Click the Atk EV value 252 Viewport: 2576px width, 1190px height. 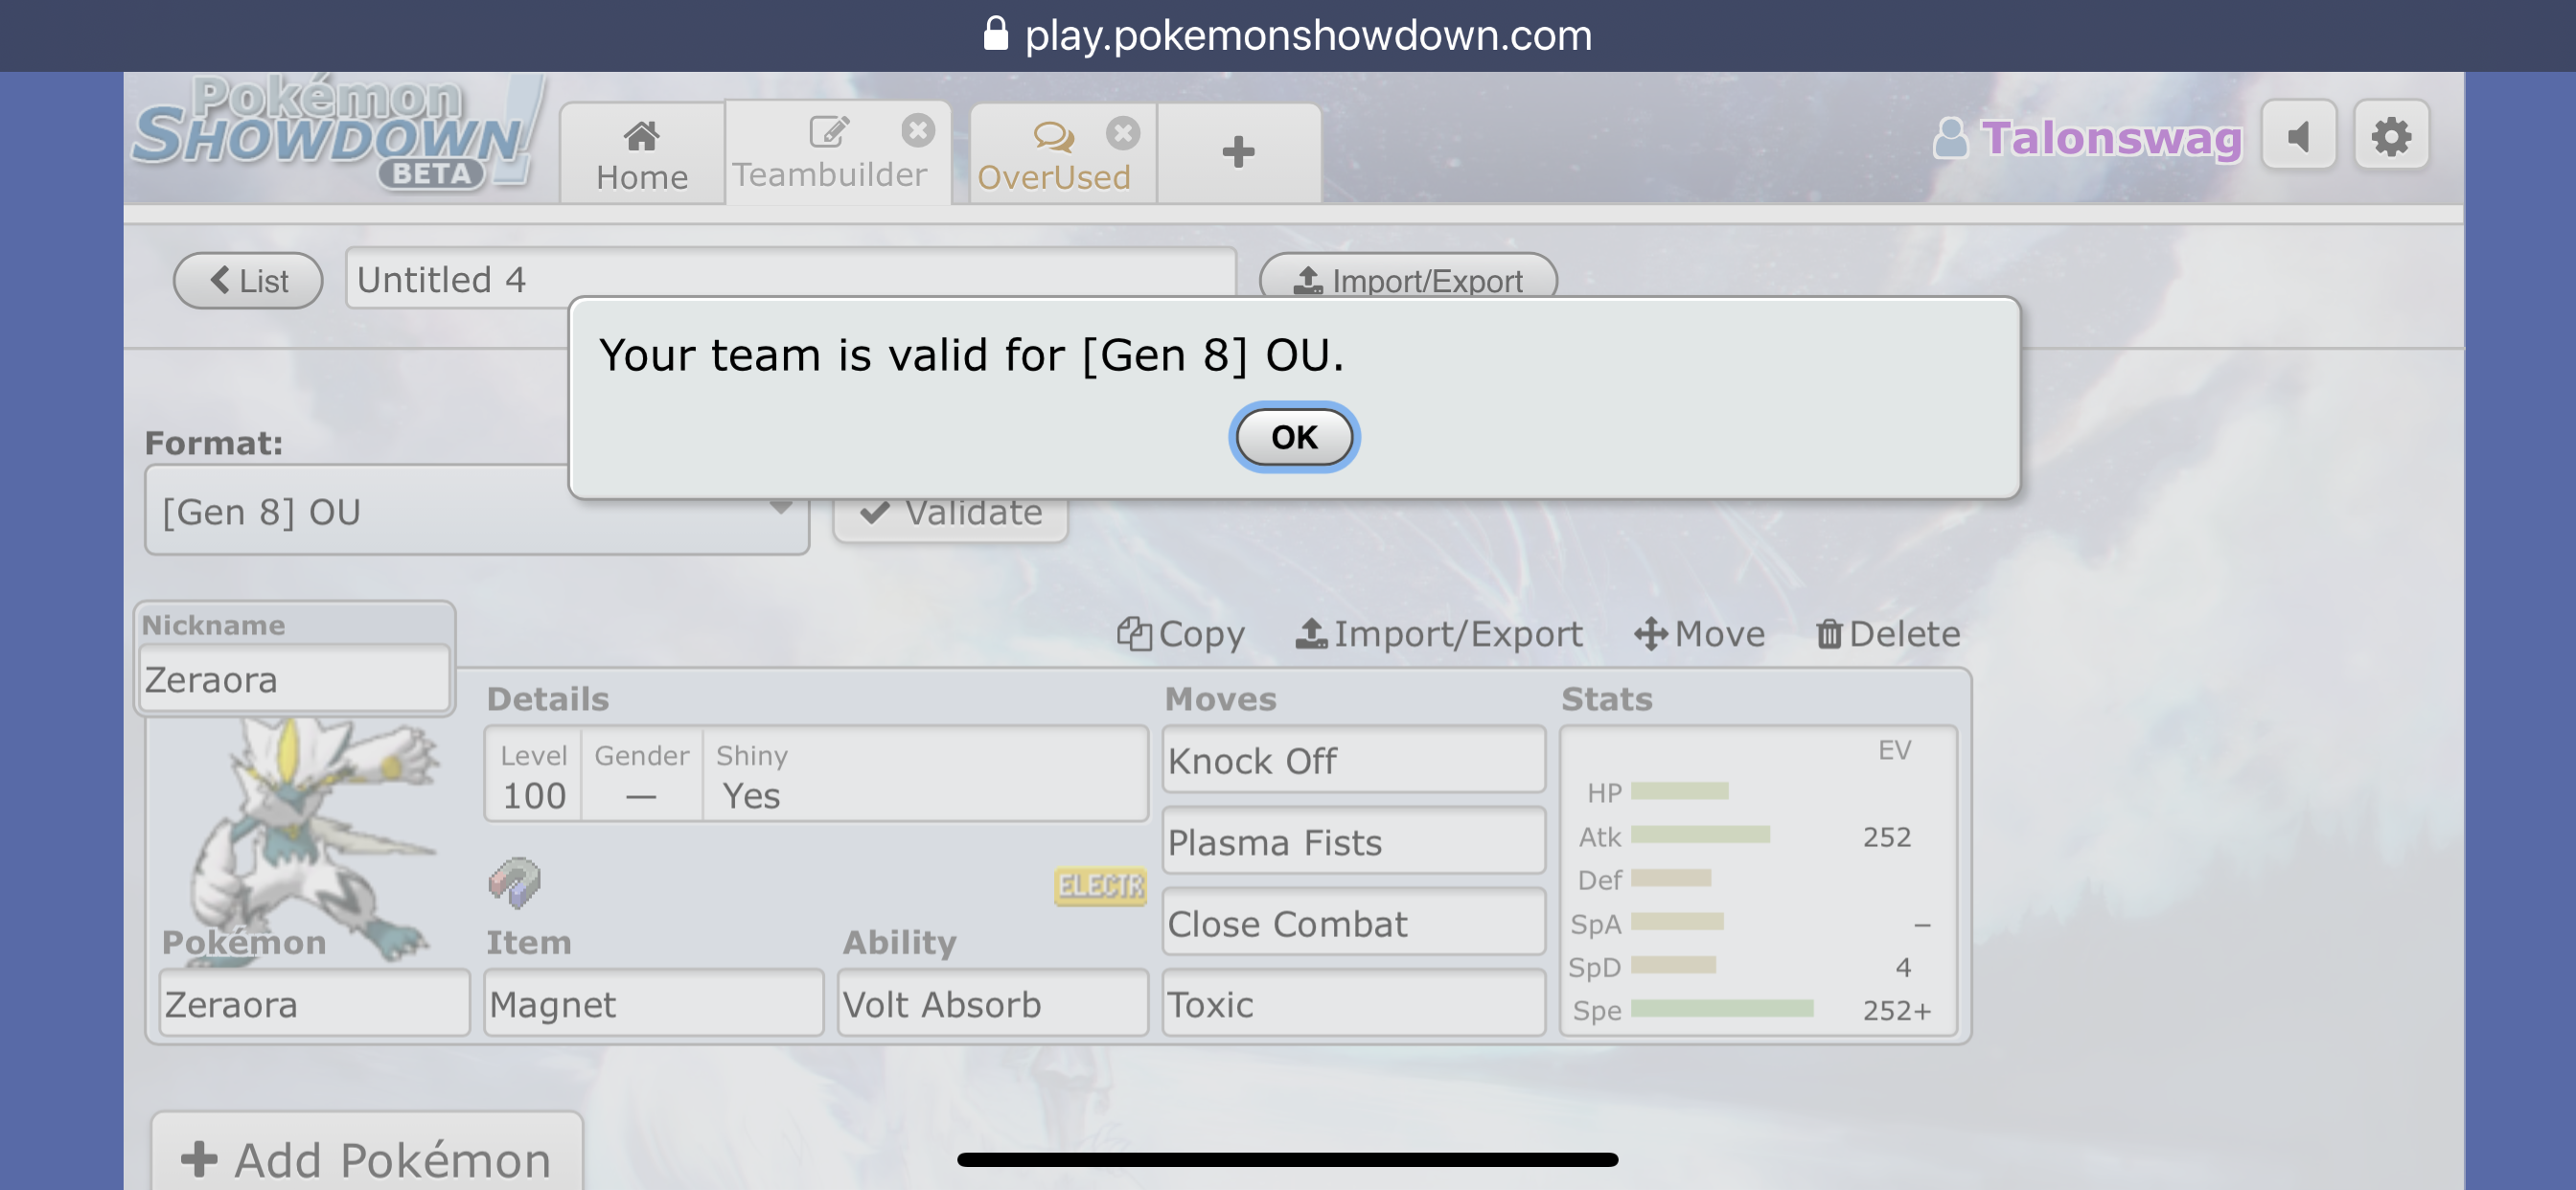click(1886, 836)
